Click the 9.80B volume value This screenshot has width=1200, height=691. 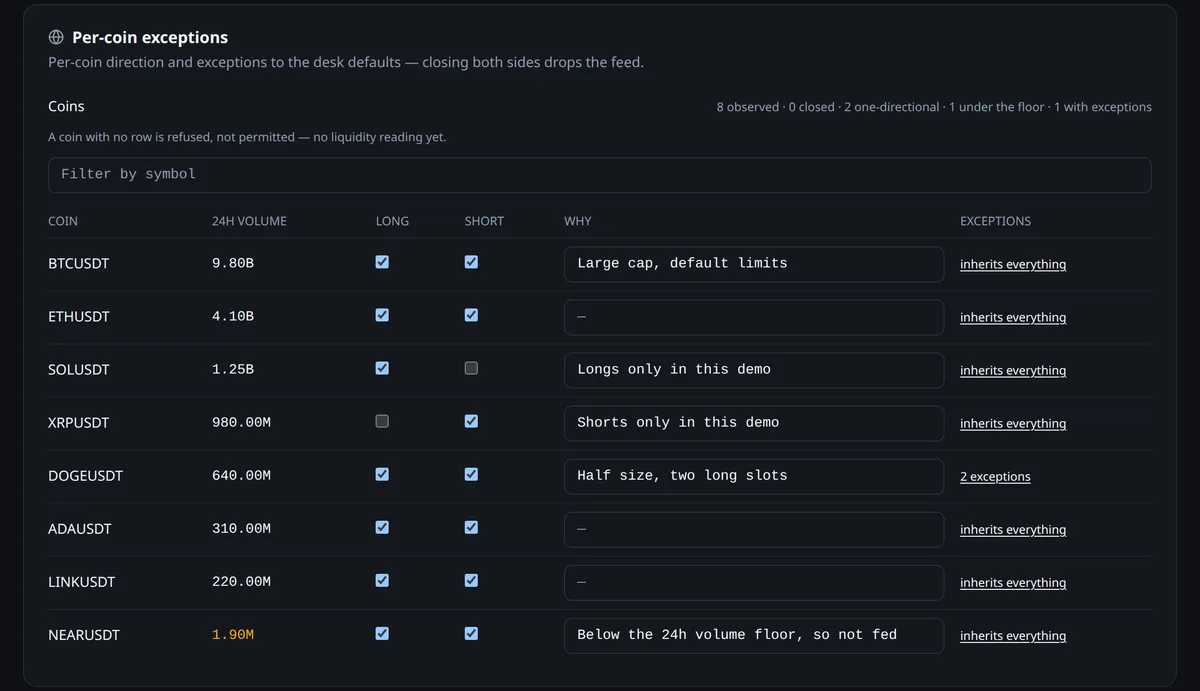(x=233, y=263)
